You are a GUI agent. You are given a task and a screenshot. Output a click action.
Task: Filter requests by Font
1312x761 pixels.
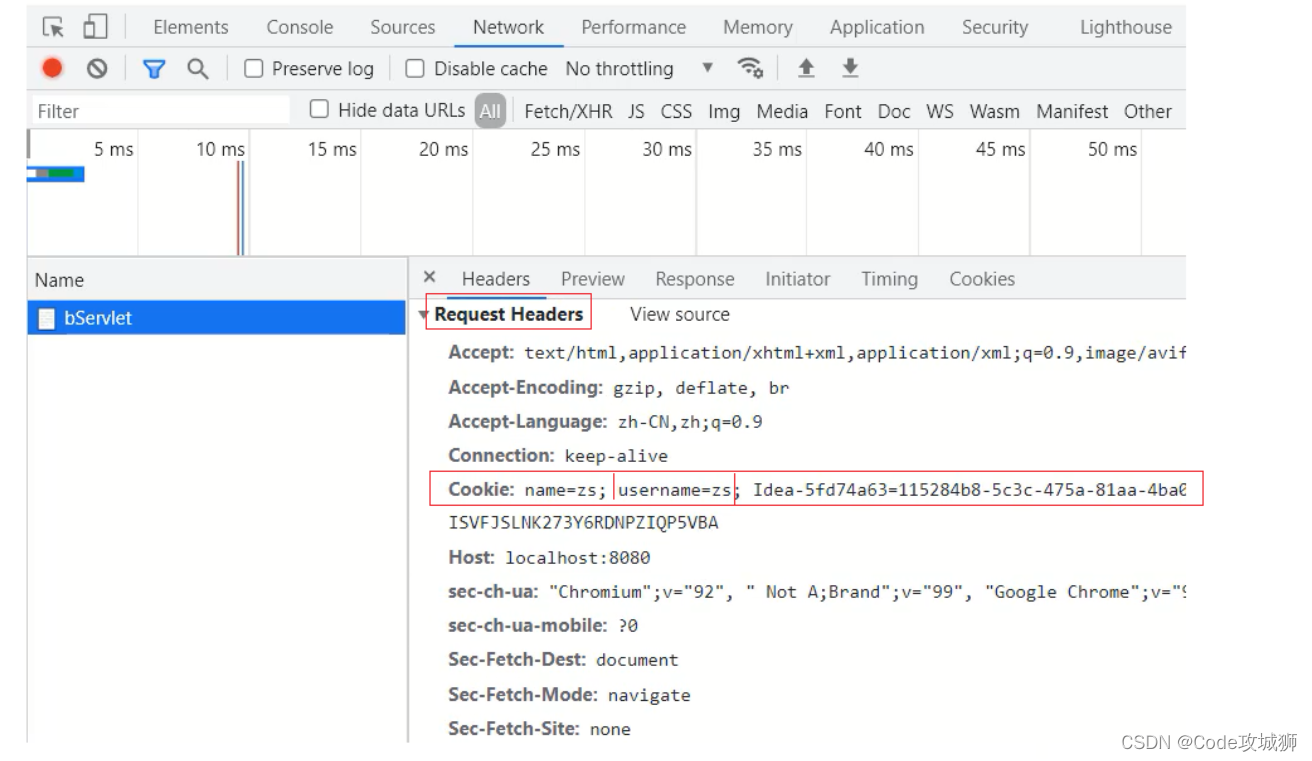point(843,111)
